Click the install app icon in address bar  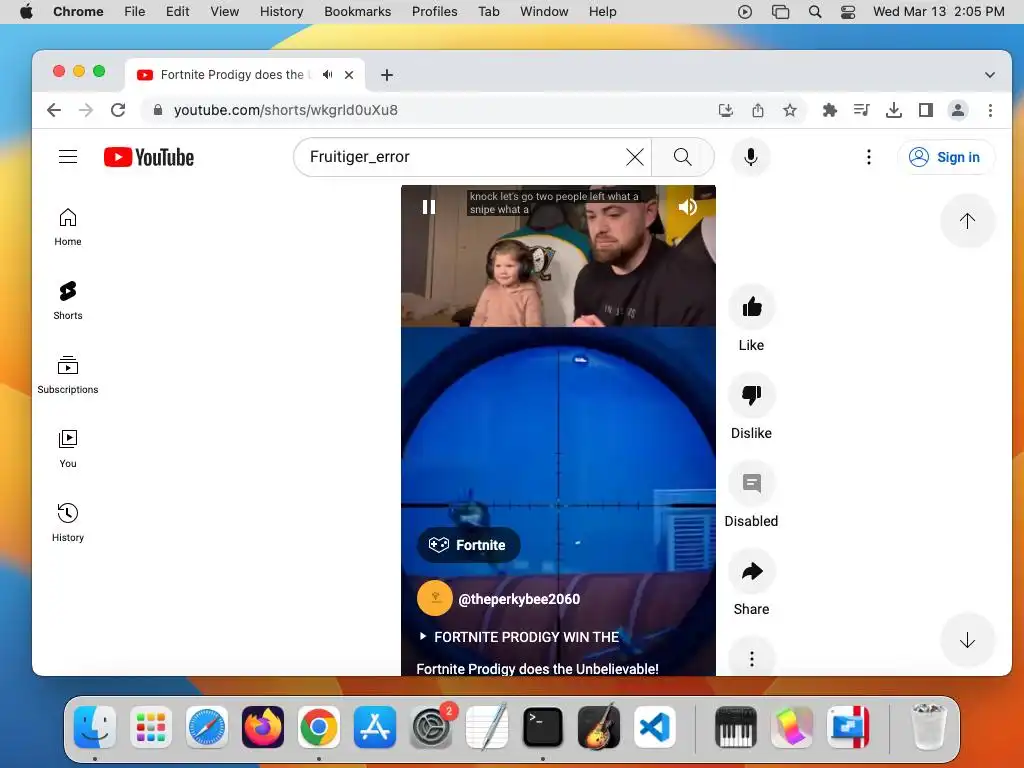pos(726,110)
